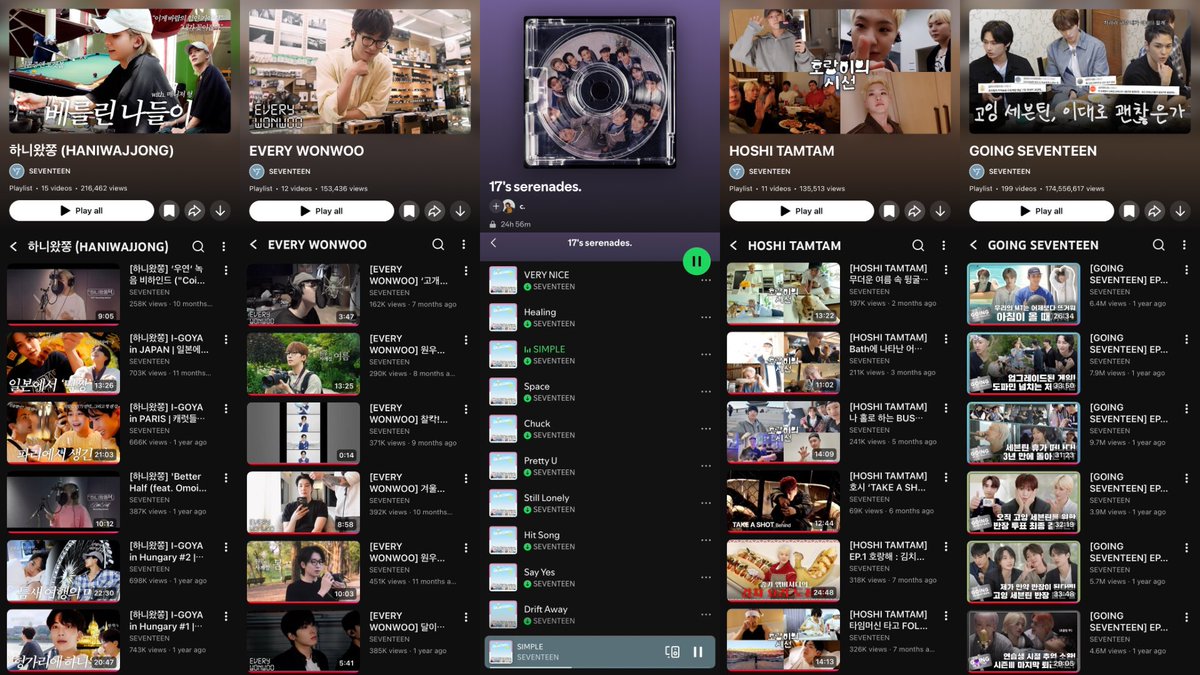Open options for the I-GOYA in PARIS video
Screen dimensions: 1200x675
click(226, 408)
